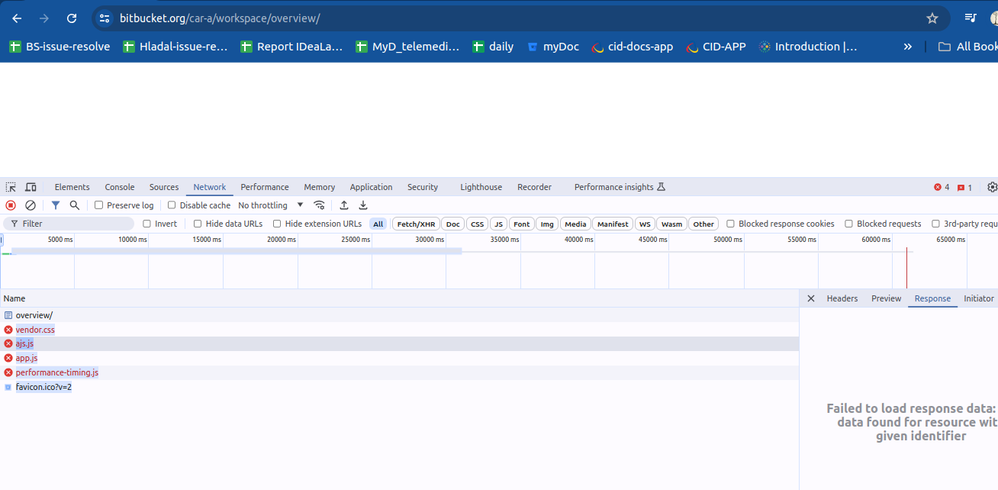Screen dimensions: 998x490
Task: Select the failed vendor.css request
Action: [400, 330]
